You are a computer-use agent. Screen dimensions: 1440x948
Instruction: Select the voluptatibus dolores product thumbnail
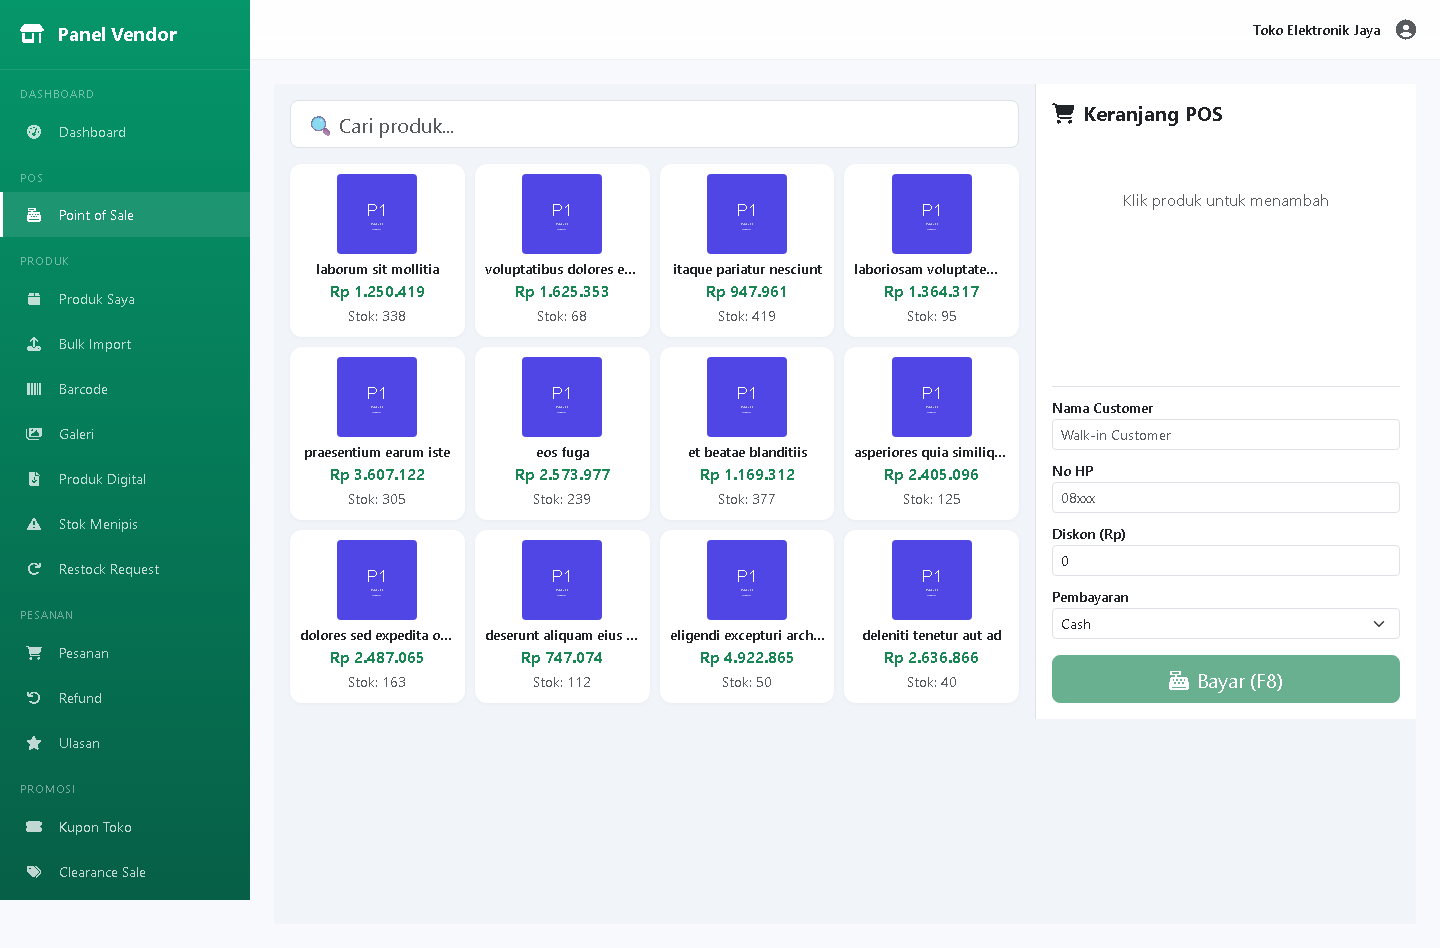click(562, 214)
